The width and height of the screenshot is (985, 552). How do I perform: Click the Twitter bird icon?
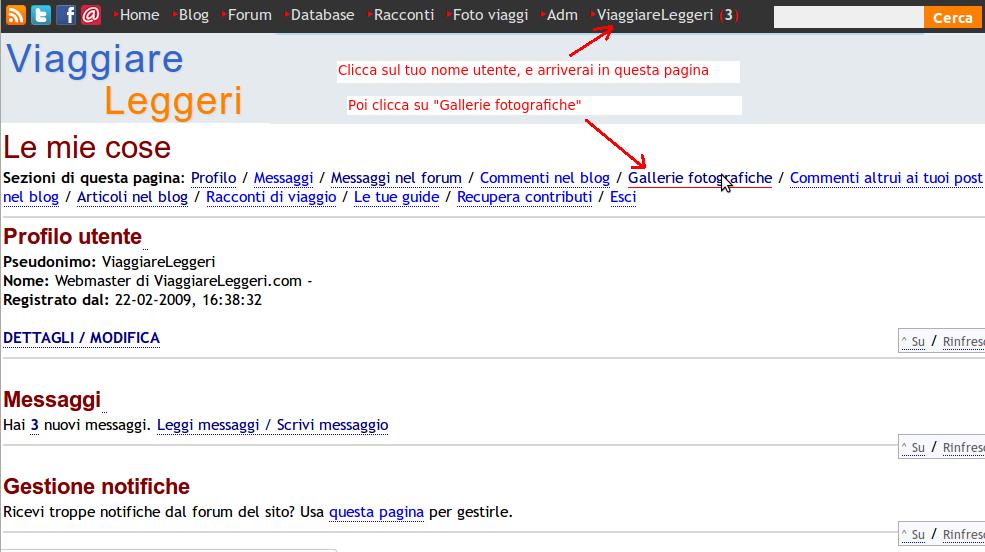pyautogui.click(x=41, y=15)
